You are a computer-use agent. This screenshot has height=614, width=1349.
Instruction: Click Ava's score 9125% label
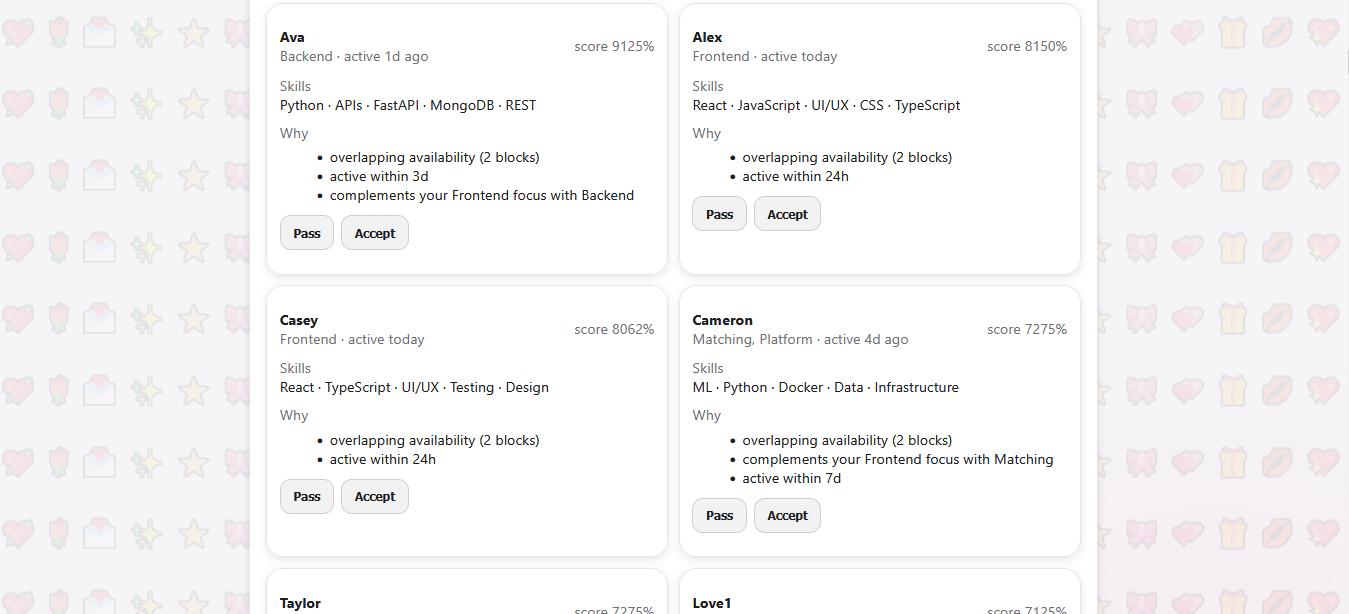(614, 46)
